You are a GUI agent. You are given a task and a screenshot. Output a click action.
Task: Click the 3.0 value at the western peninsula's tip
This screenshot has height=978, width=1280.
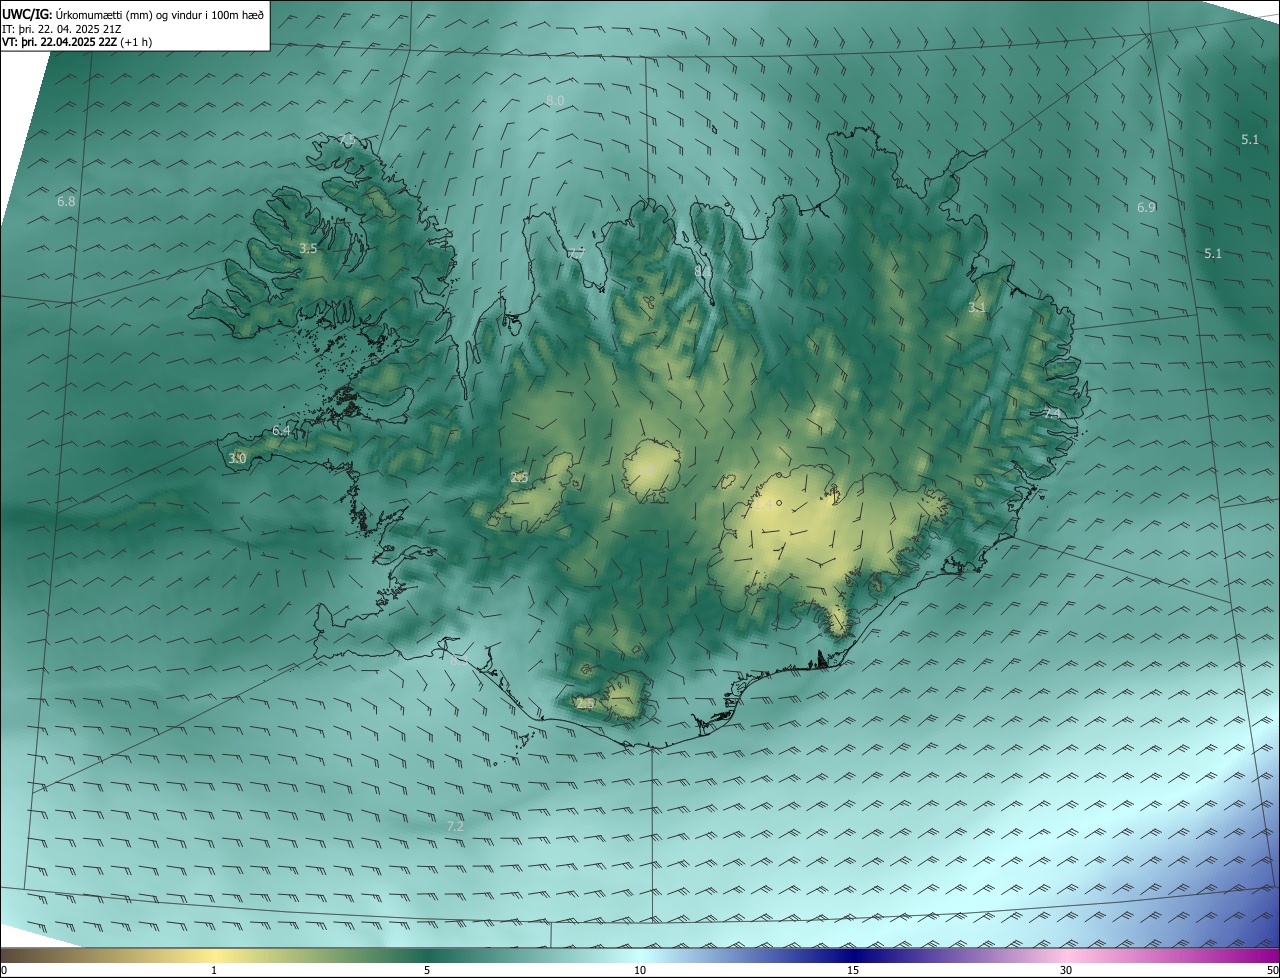click(237, 458)
